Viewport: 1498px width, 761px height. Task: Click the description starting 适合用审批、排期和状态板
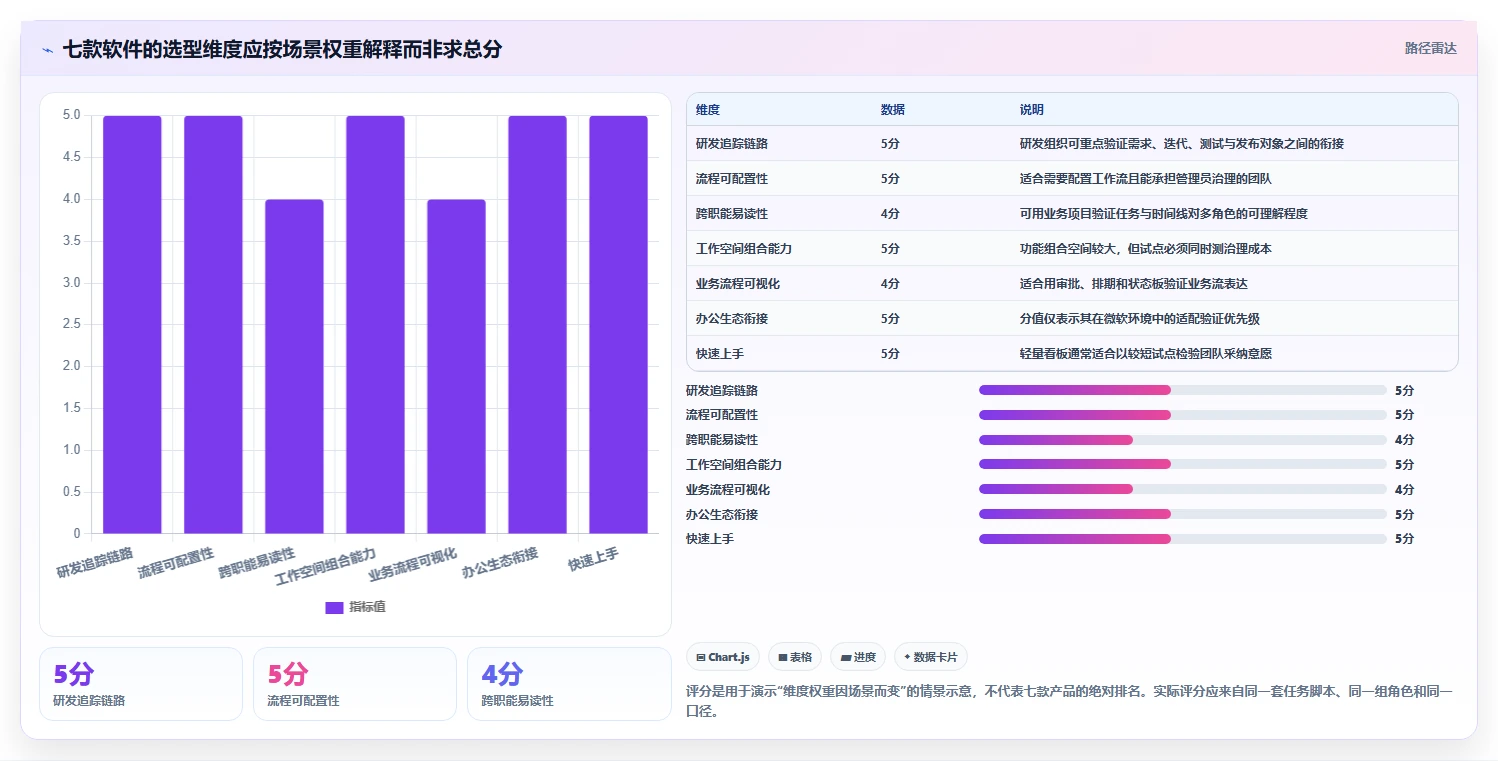[x=1134, y=284]
